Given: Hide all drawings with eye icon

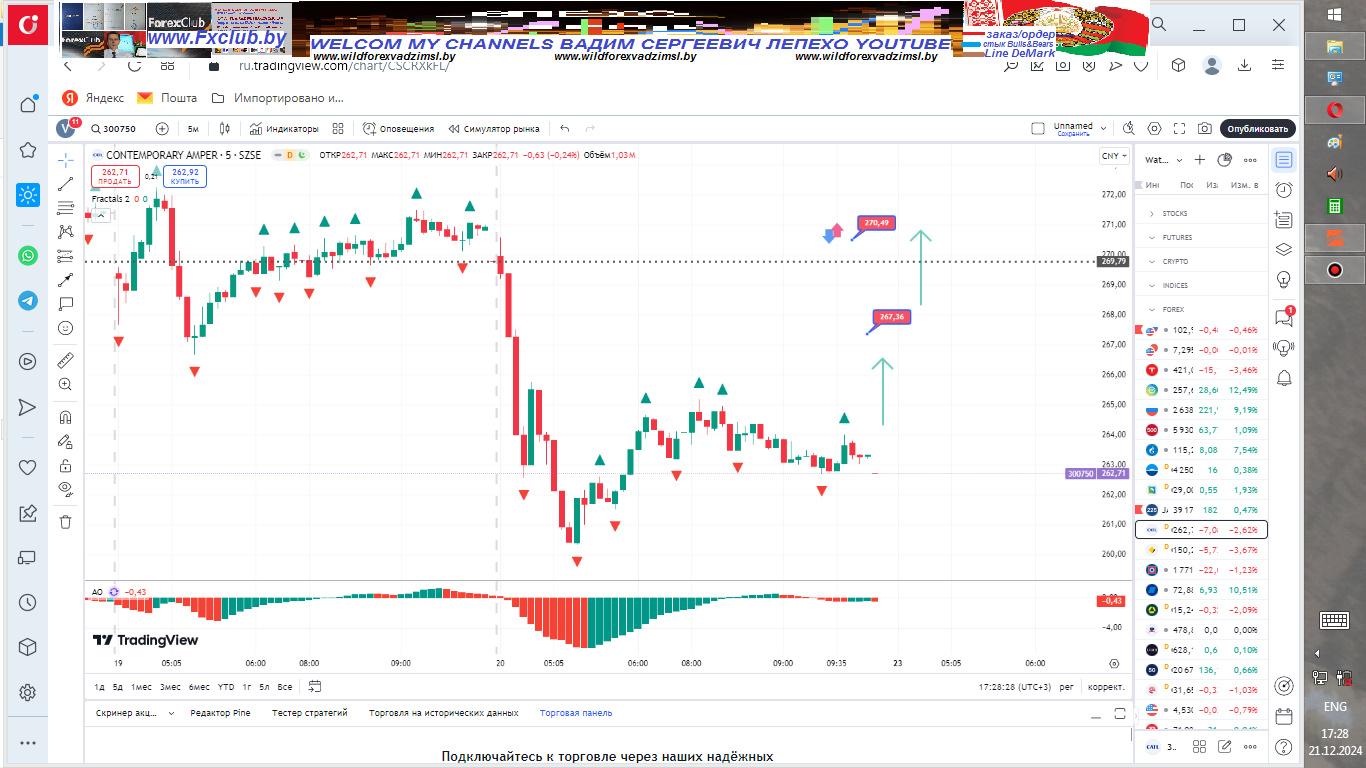Looking at the screenshot, I should point(65,489).
